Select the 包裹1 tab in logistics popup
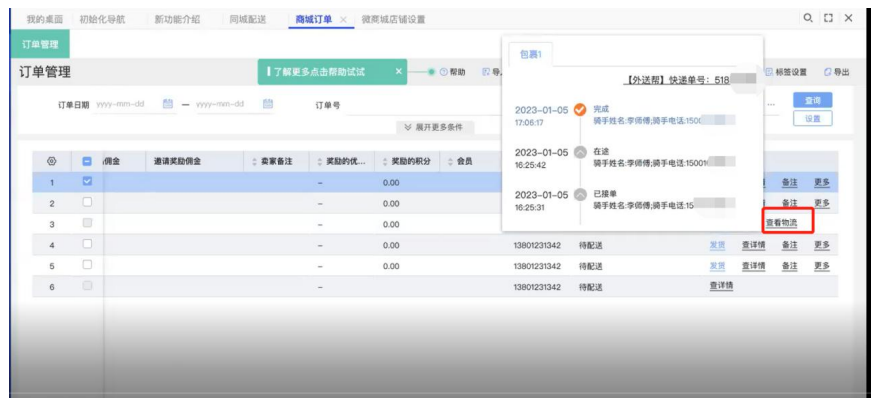Screen dimensions: 872x398 click(531, 54)
